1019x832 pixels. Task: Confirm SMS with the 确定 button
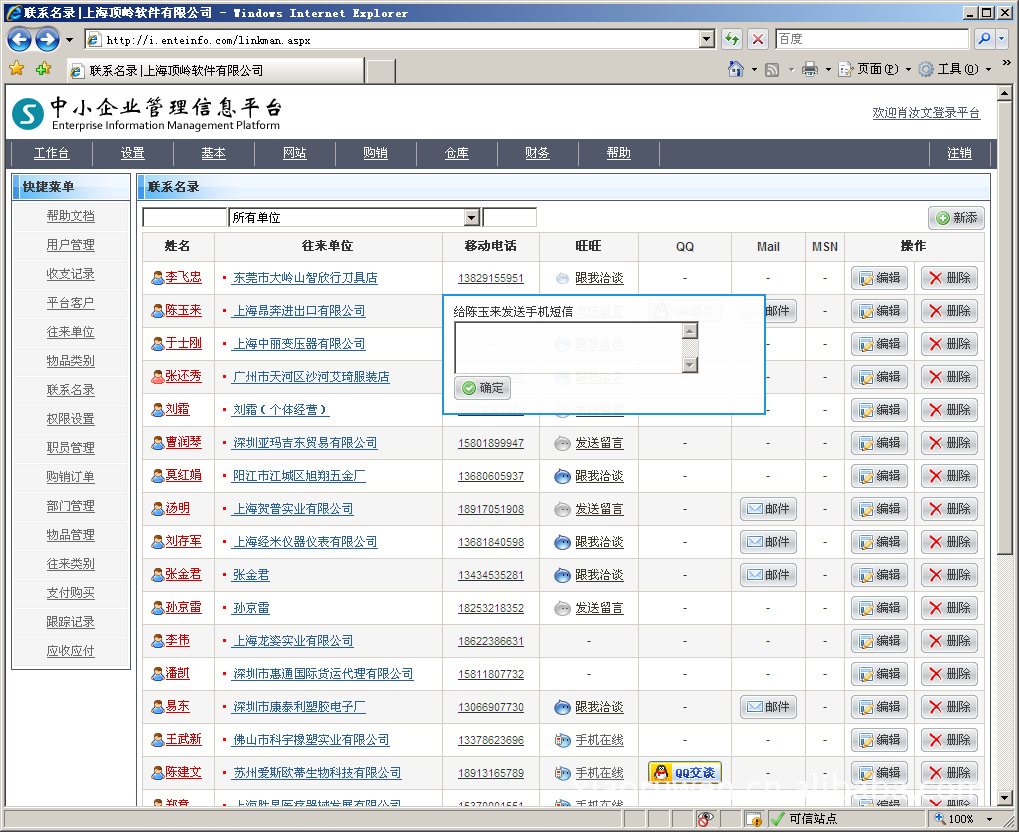[483, 388]
